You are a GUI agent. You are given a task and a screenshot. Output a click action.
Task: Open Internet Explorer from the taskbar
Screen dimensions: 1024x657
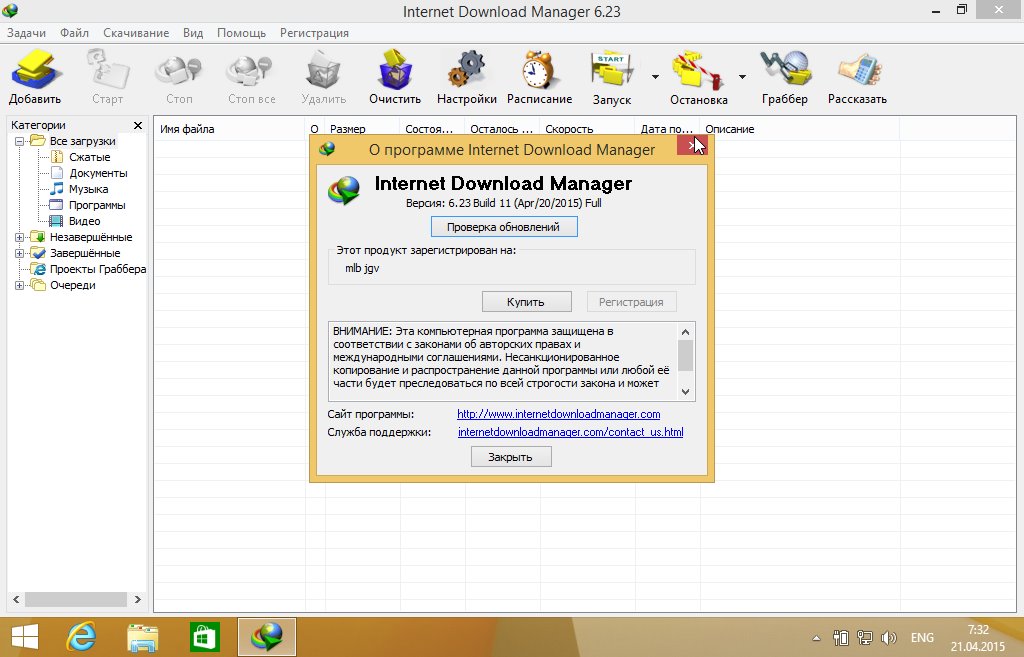click(82, 637)
